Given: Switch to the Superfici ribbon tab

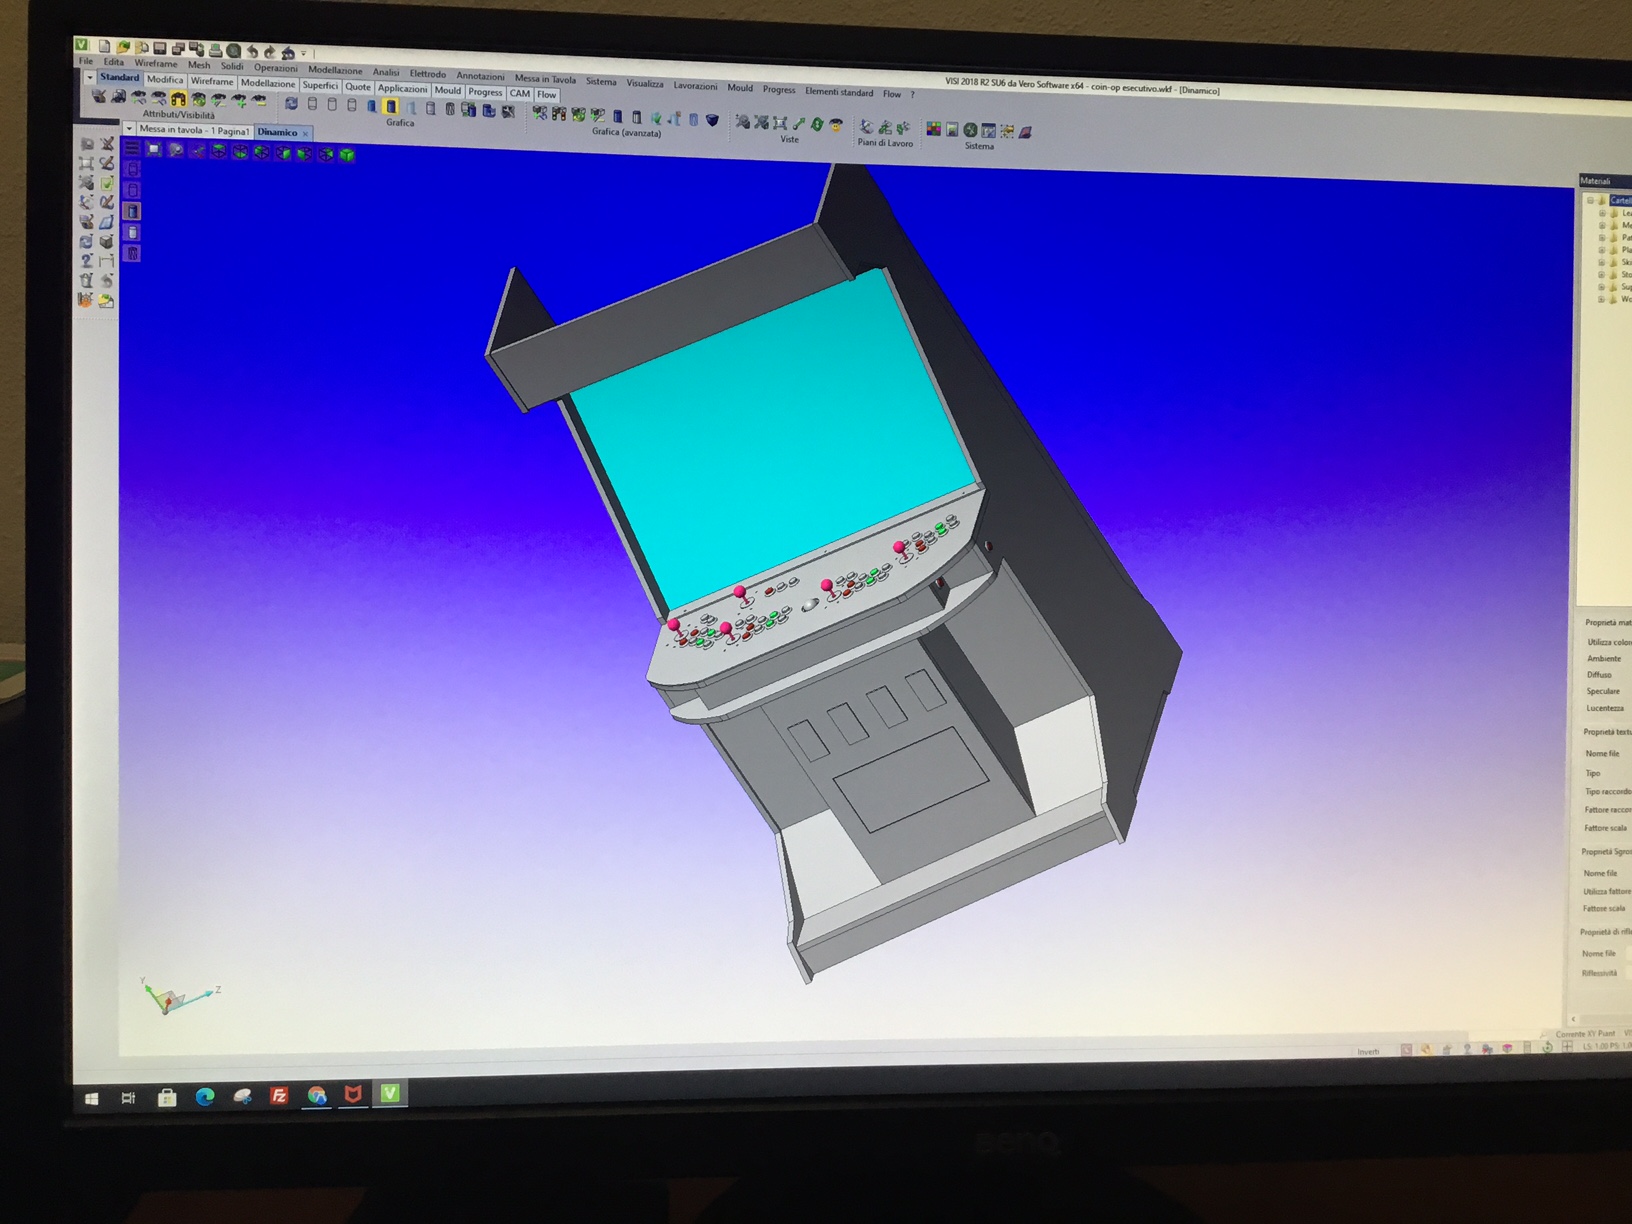Looking at the screenshot, I should click(x=320, y=85).
